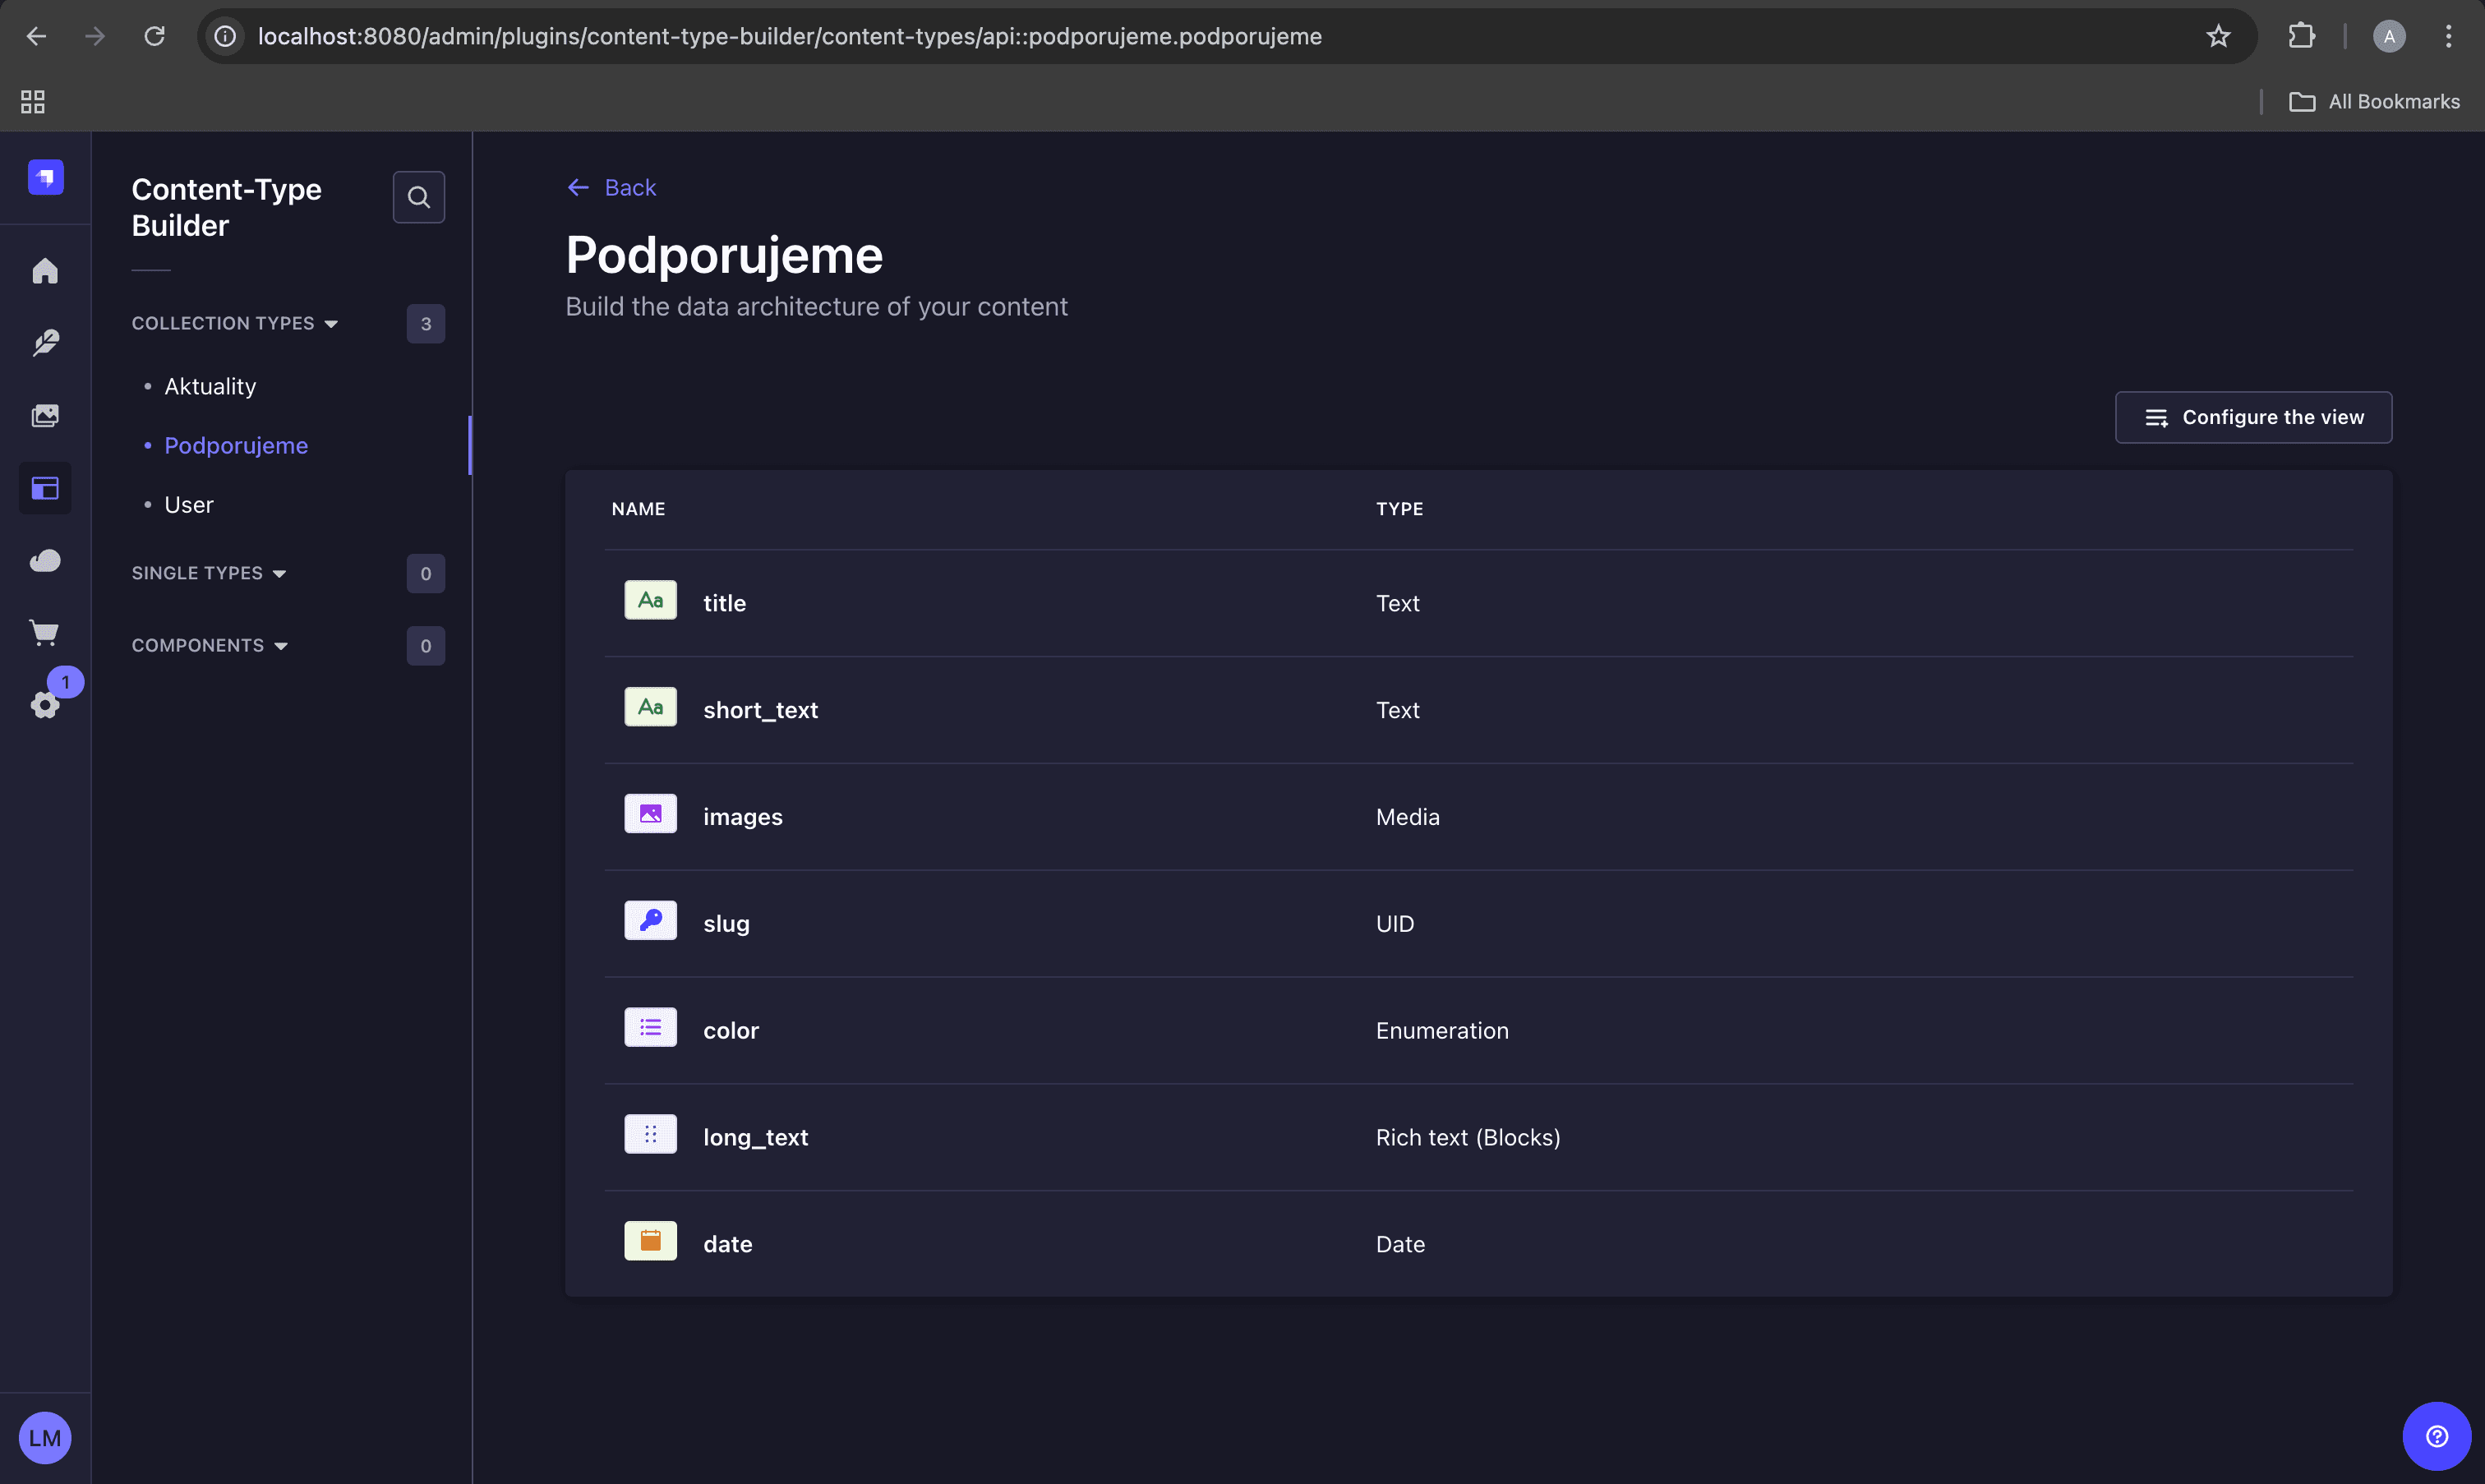The width and height of the screenshot is (2485, 1484).
Task: Click the UID key icon beside slug
Action: [650, 921]
